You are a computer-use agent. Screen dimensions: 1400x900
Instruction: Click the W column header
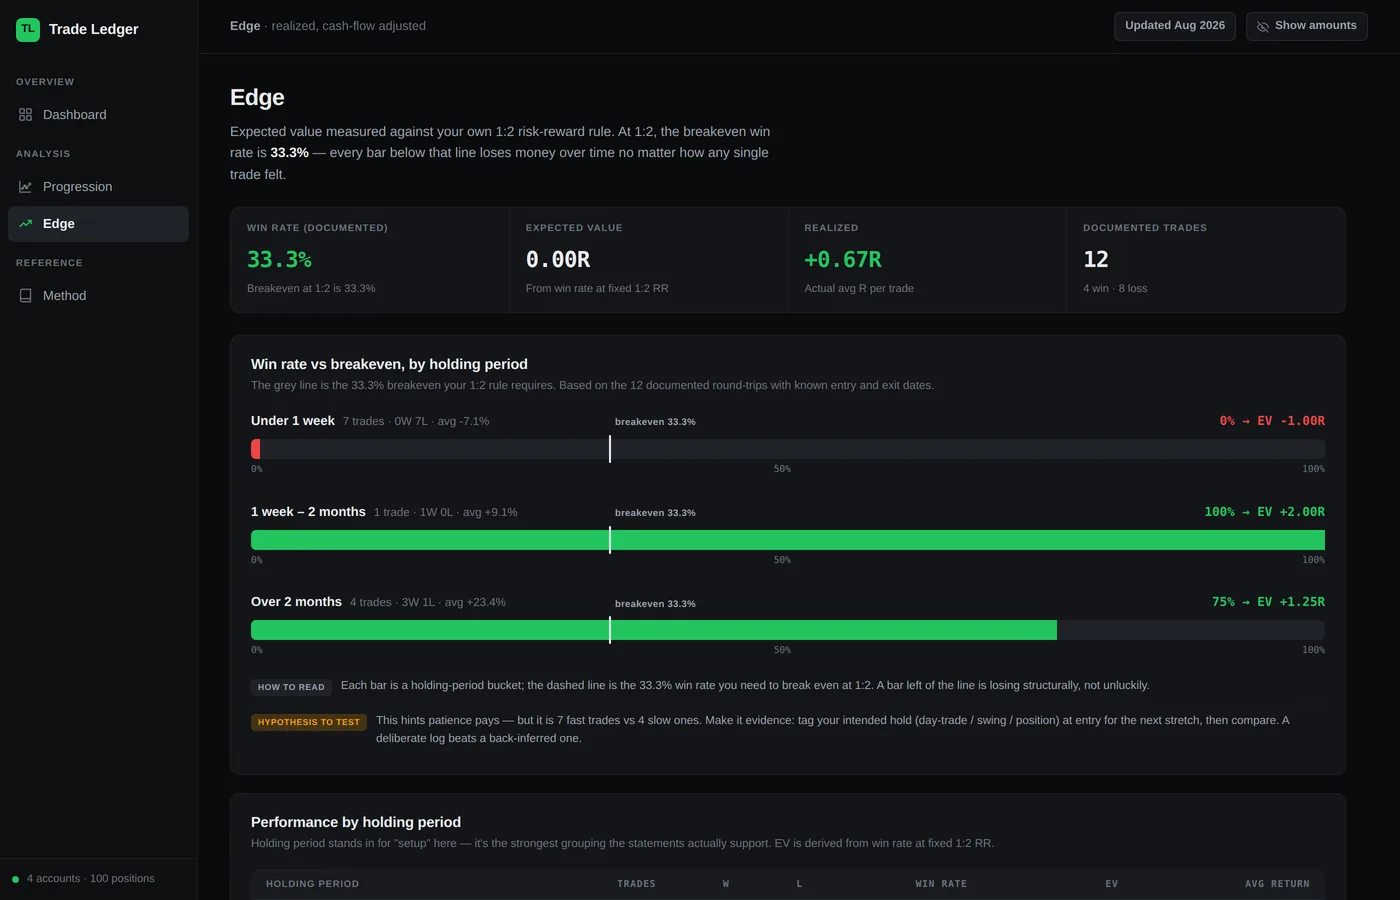coord(726,884)
